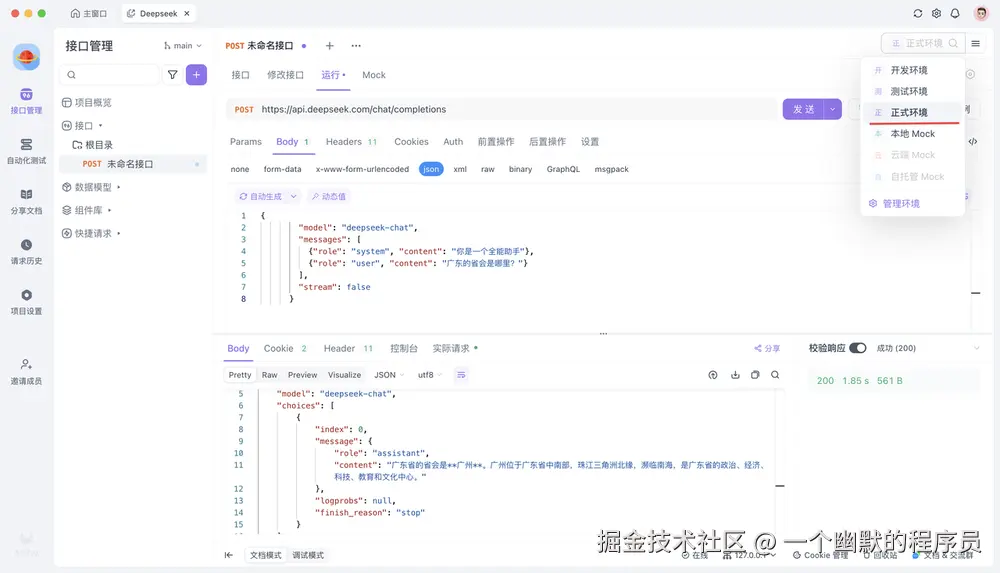The width and height of the screenshot is (1000, 573).
Task: Open the auto-generate dropdown arrow
Action: click(x=293, y=197)
